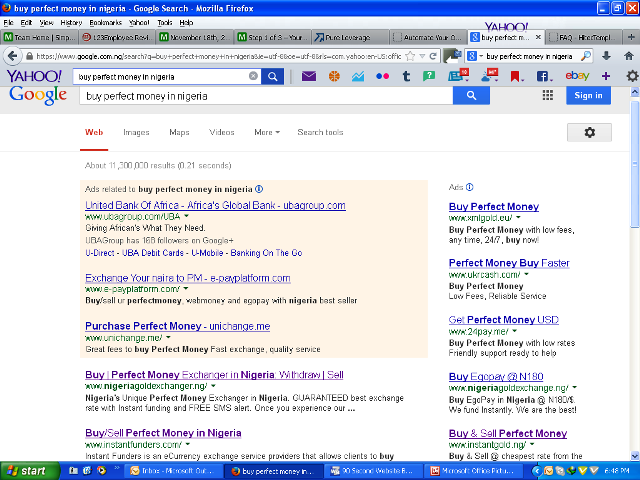640x480 pixels.
Task: Click the Yahoo Mail envelope icon
Action: 308,76
